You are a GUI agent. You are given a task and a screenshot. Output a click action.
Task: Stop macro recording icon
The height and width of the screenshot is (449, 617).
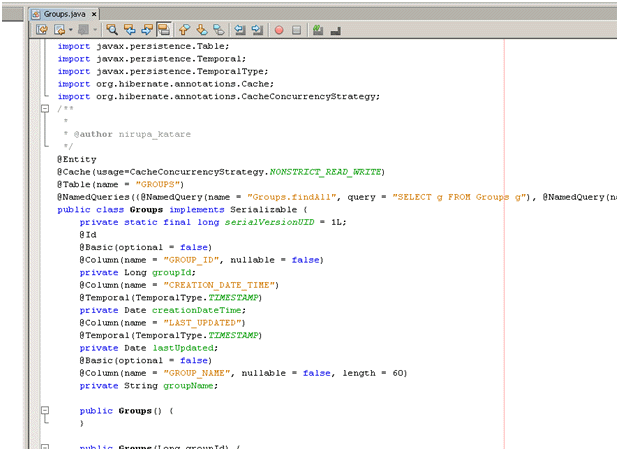297,30
